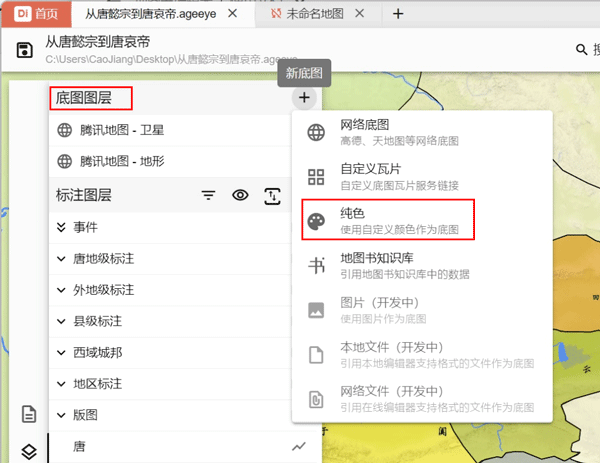Expand the 西域城邦 group chevron
Screen dimensions: 600x463
61,352
